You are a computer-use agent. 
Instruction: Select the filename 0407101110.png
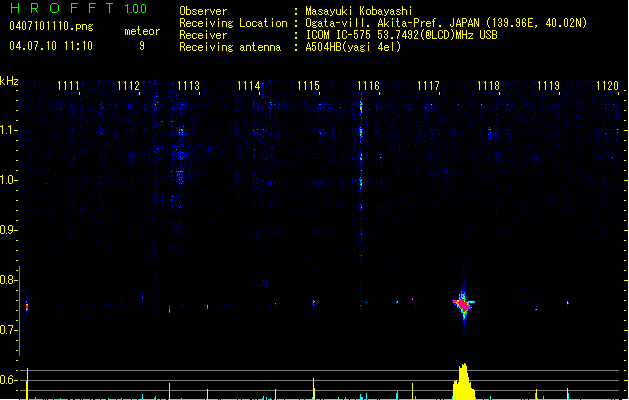click(51, 26)
